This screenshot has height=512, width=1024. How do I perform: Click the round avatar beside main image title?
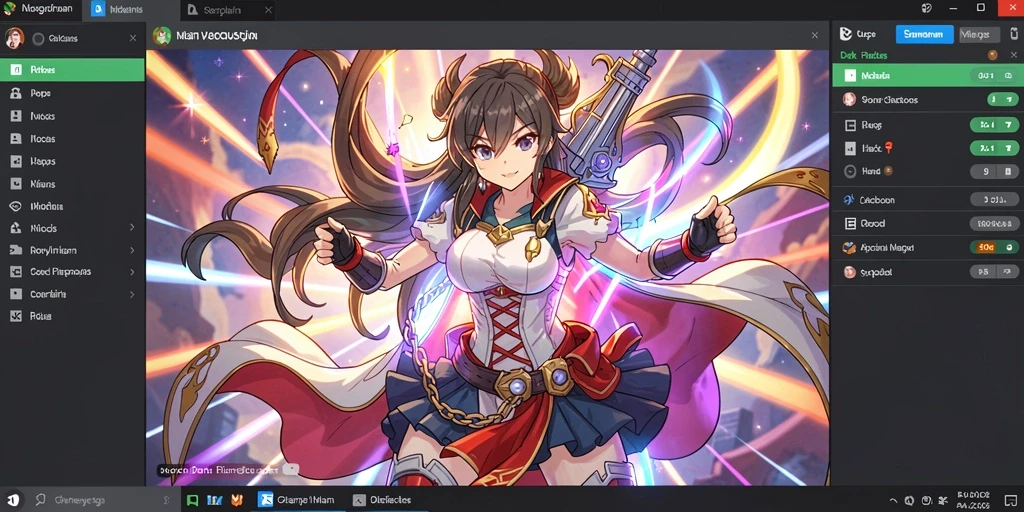pyautogui.click(x=161, y=36)
